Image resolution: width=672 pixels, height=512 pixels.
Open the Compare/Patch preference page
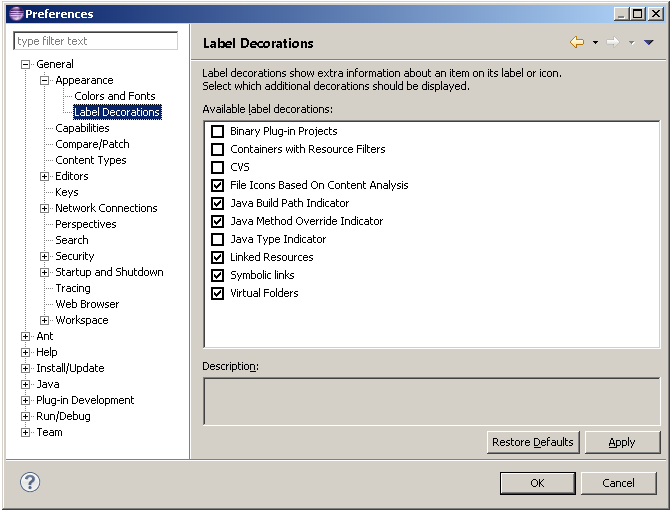[x=92, y=144]
